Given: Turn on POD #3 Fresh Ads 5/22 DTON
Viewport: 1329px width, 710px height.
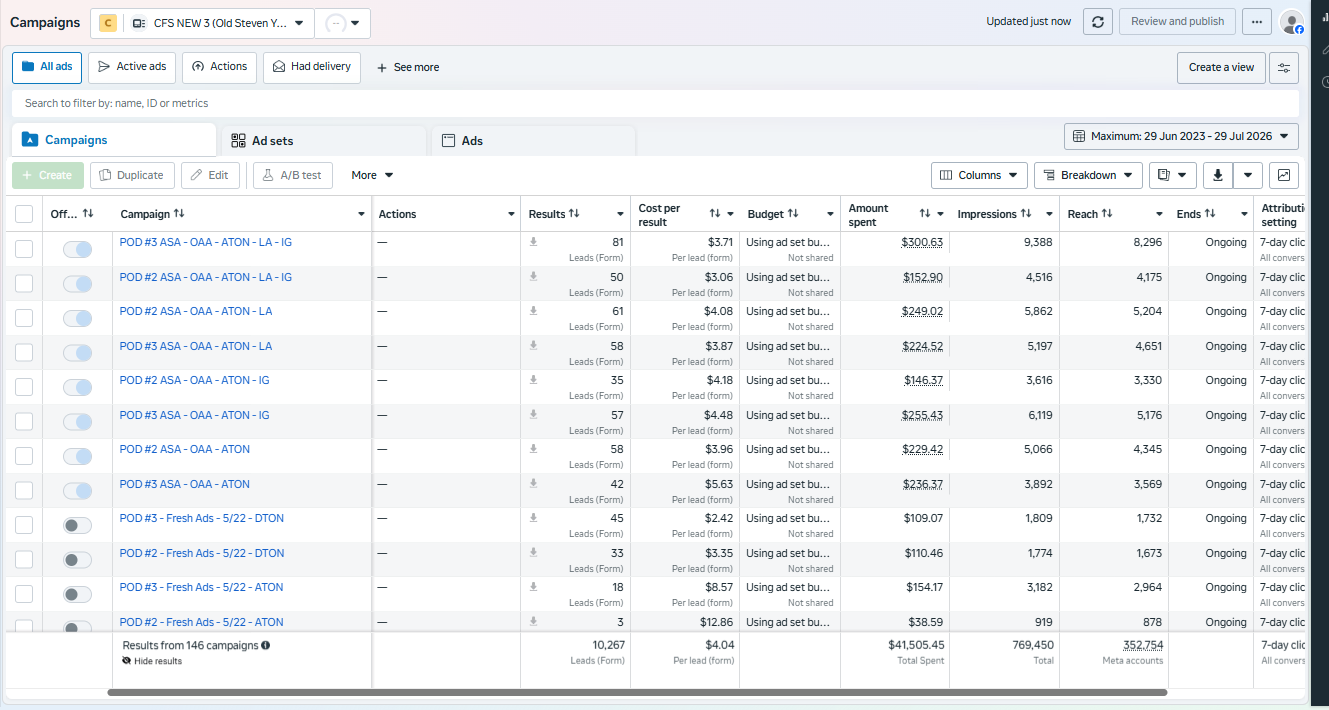Looking at the screenshot, I should pyautogui.click(x=77, y=525).
